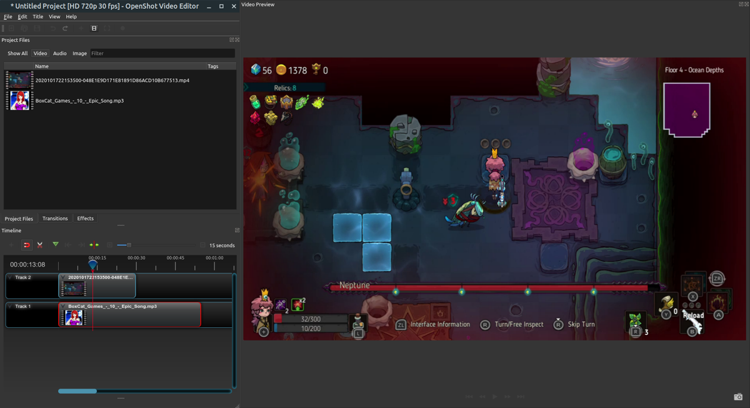
Task: Float the Timeline panel
Action: tap(237, 231)
